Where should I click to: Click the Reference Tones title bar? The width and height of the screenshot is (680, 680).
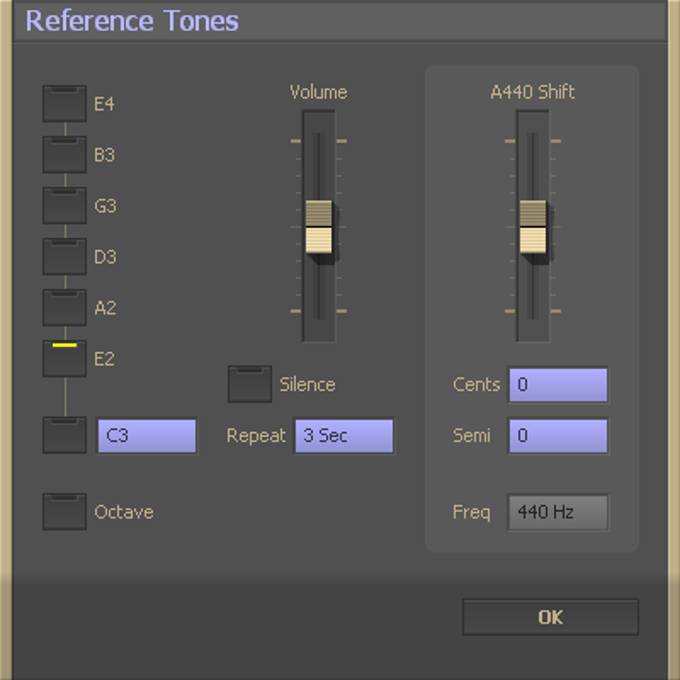click(340, 20)
